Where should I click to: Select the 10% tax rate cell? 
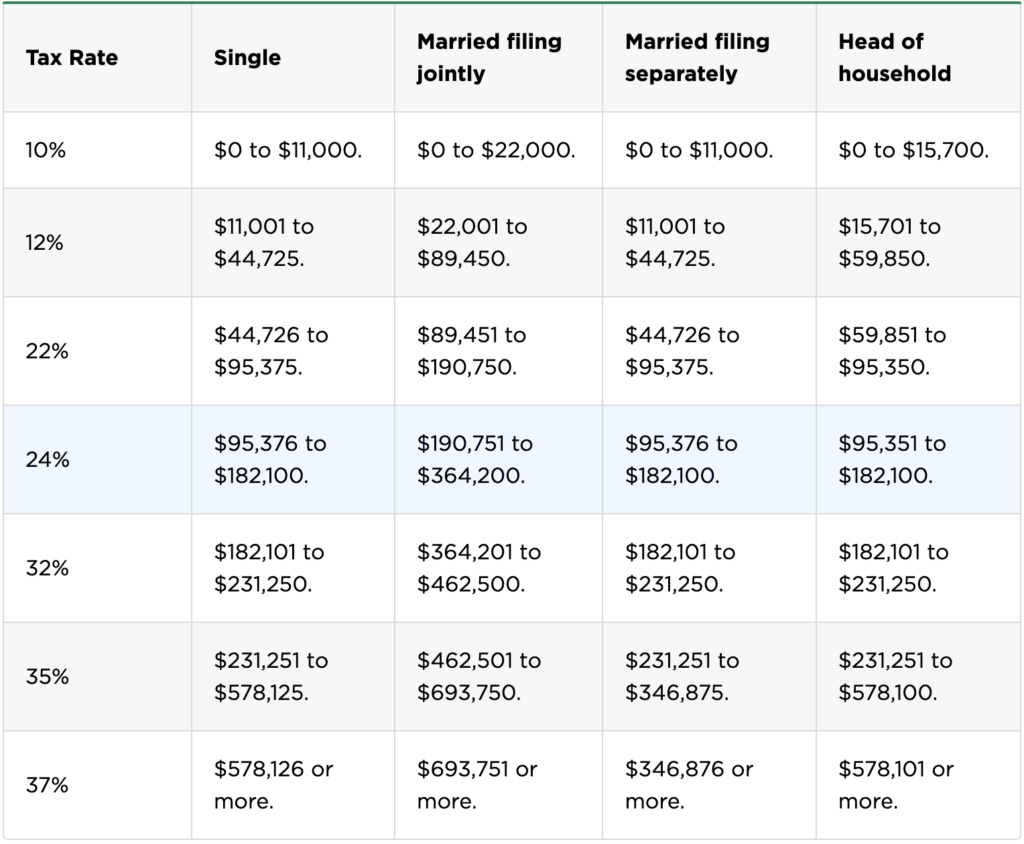45,150
